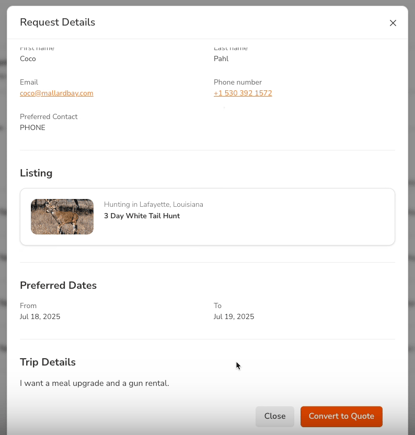Screen dimensions: 415x435
Task: Select the meal upgrade and gun rental note
Action: click(x=94, y=383)
